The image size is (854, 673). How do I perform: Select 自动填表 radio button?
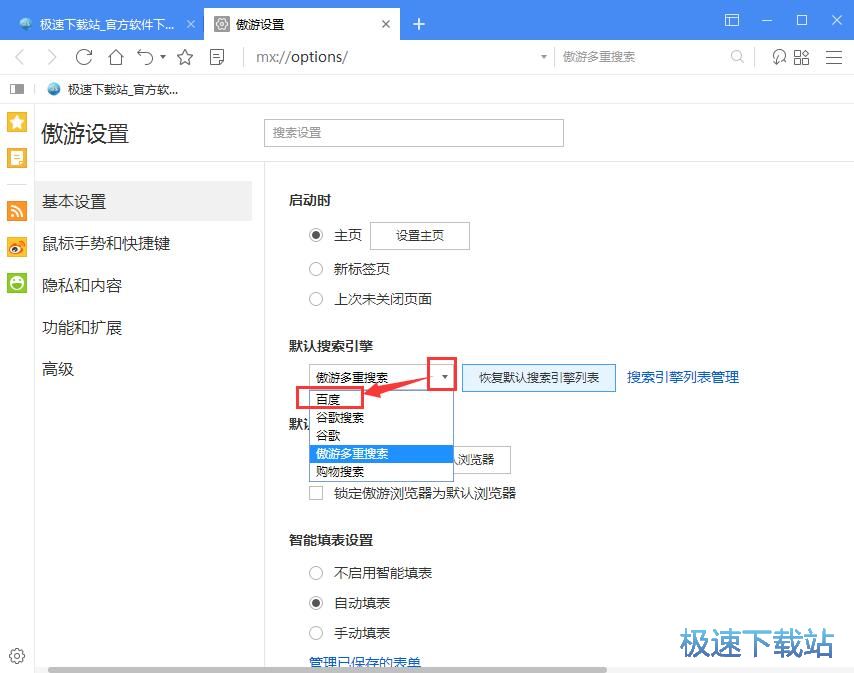[x=316, y=603]
